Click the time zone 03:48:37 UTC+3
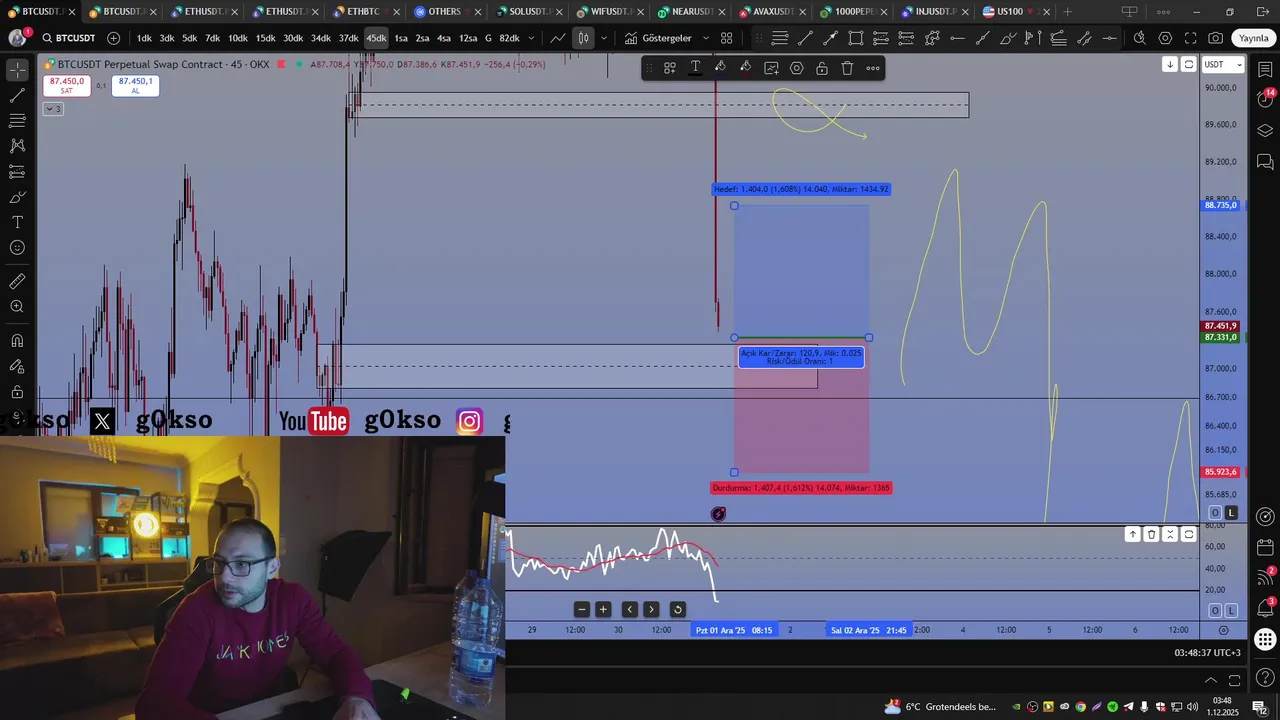 coord(1207,653)
